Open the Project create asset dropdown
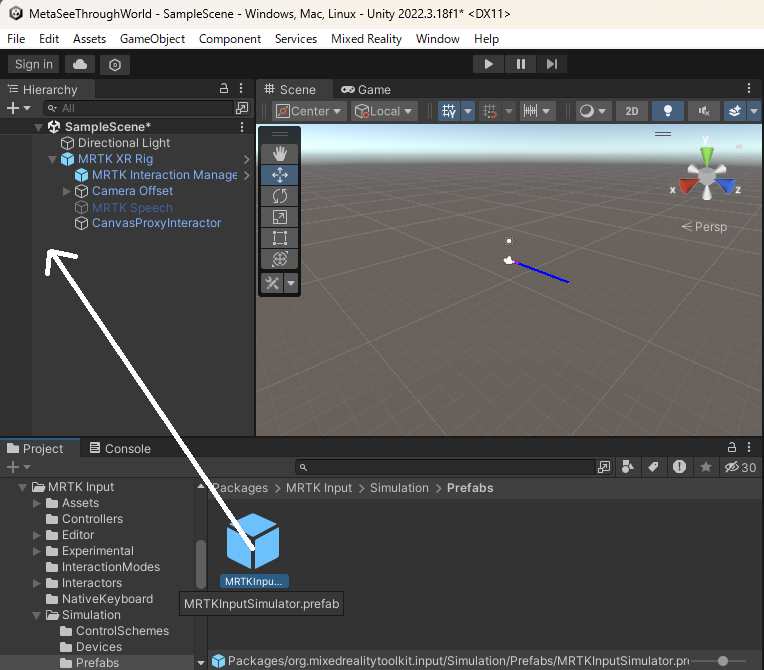 tap(19, 467)
